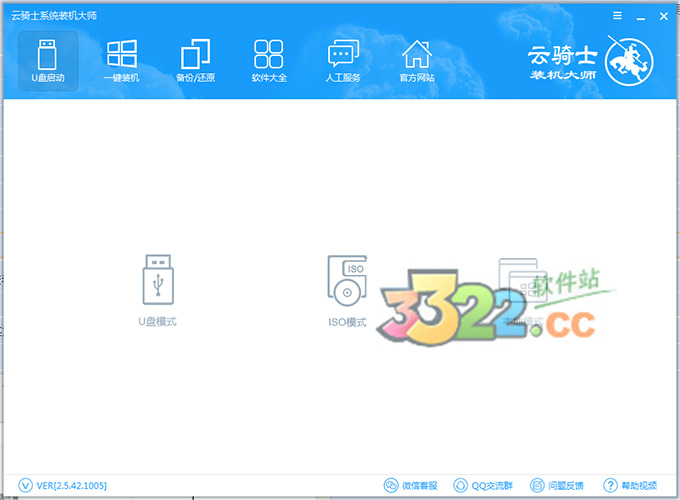The image size is (680, 500).
Task: Open 微信客服 support
Action: pyautogui.click(x=411, y=485)
